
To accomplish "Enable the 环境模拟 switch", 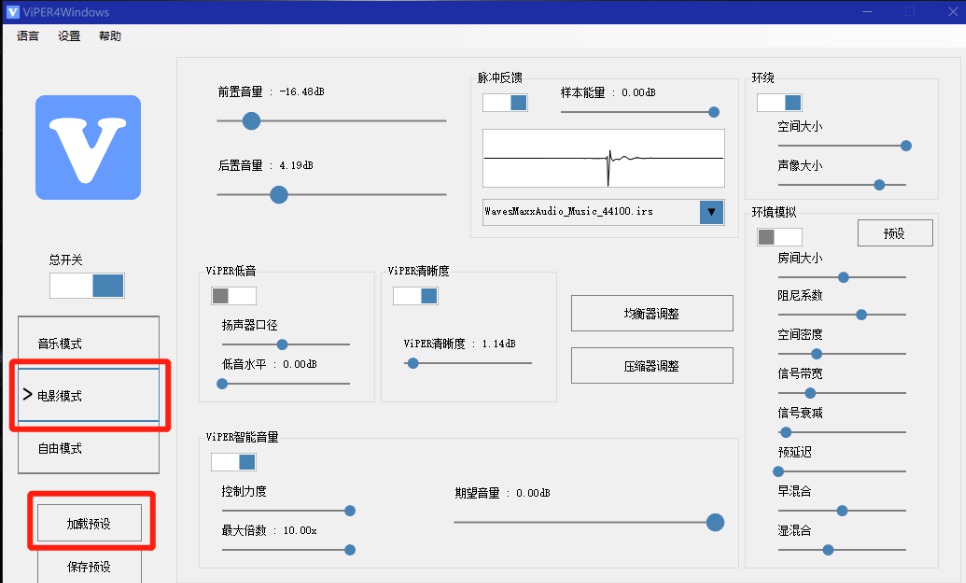I will tap(779, 237).
